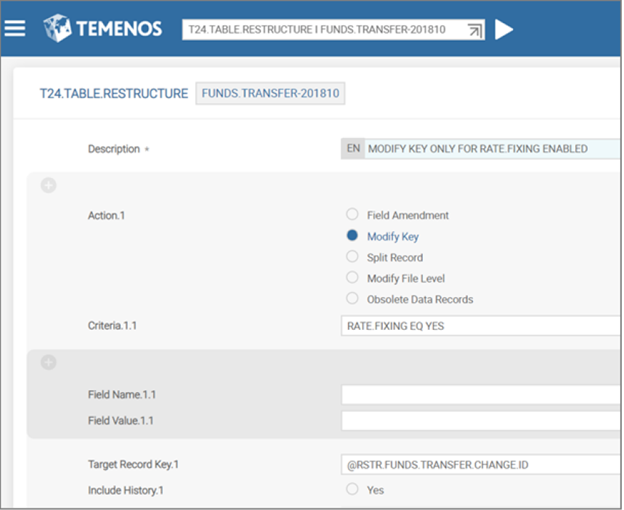Click the Field Name.1.1 input box
The width and height of the screenshot is (624, 510).
tap(480, 395)
